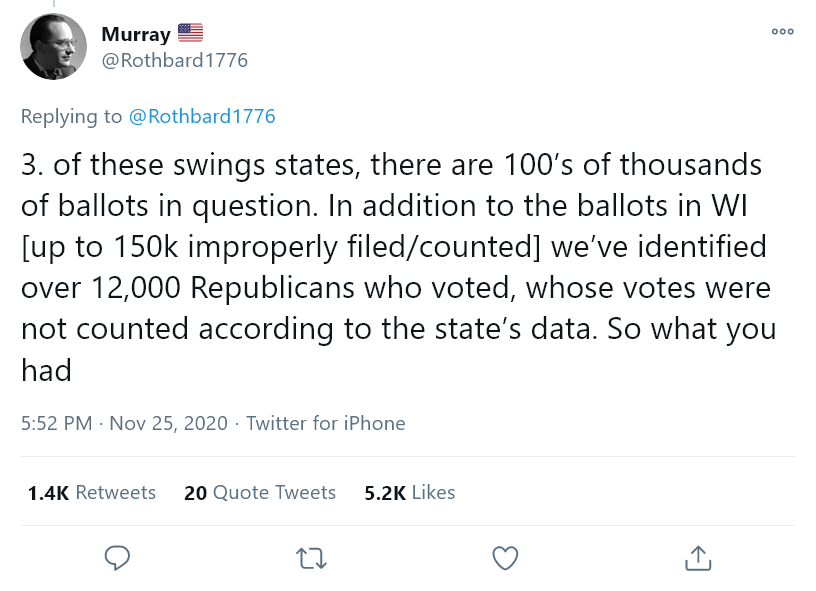
Task: Click the reply speech bubble icon
Action: [x=119, y=557]
